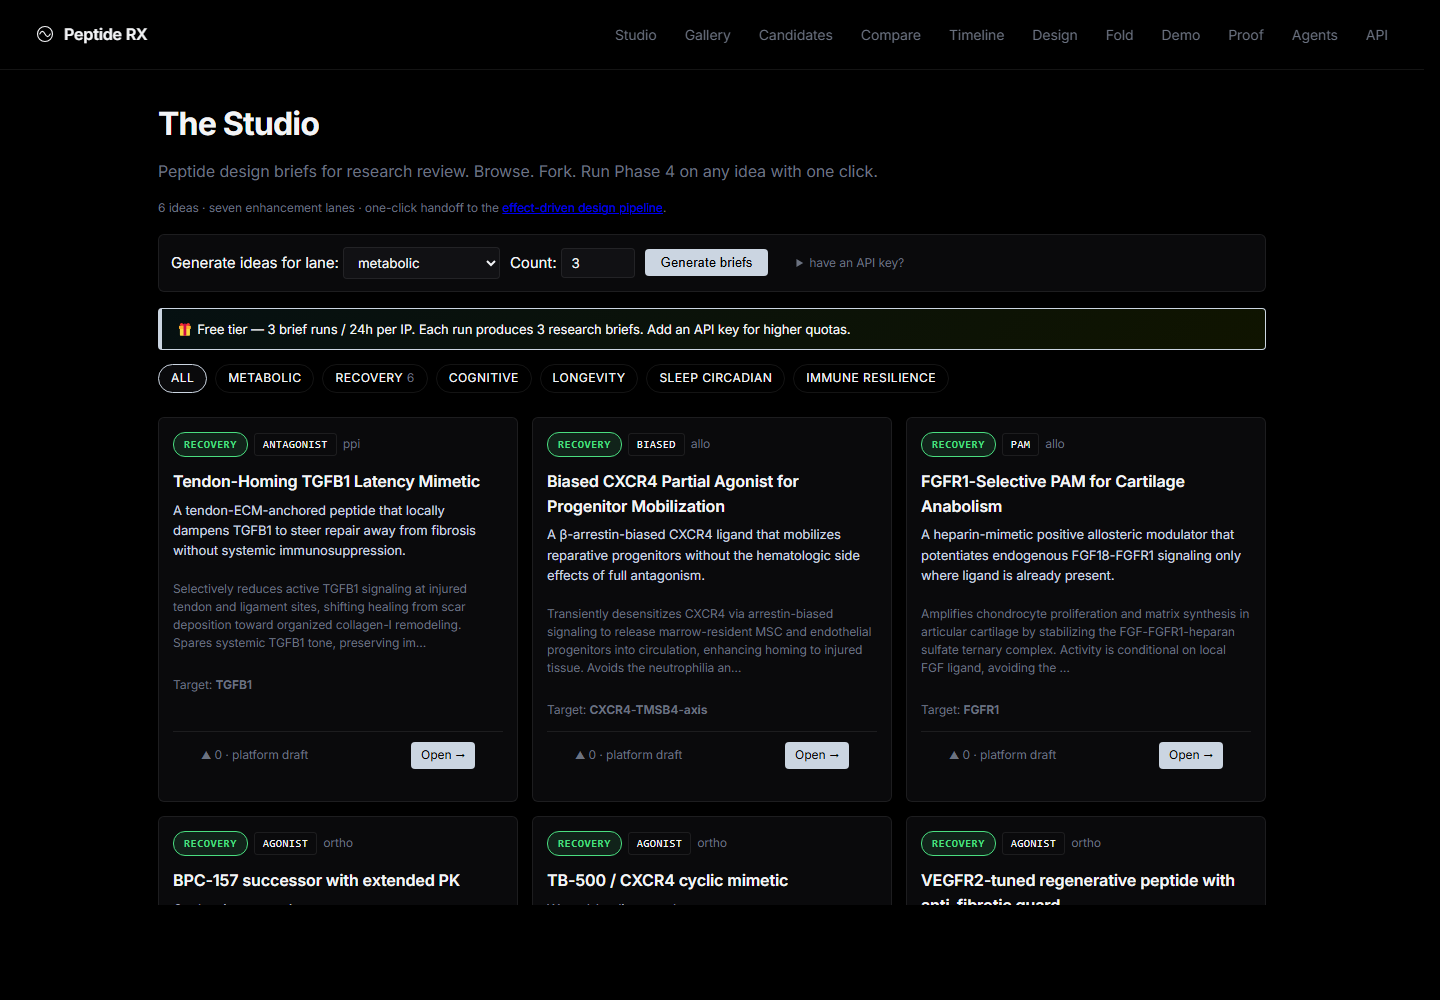Screen dimensions: 1440x1000
Task: Open the FGFR1-Selective PAM brief
Action: (1191, 755)
